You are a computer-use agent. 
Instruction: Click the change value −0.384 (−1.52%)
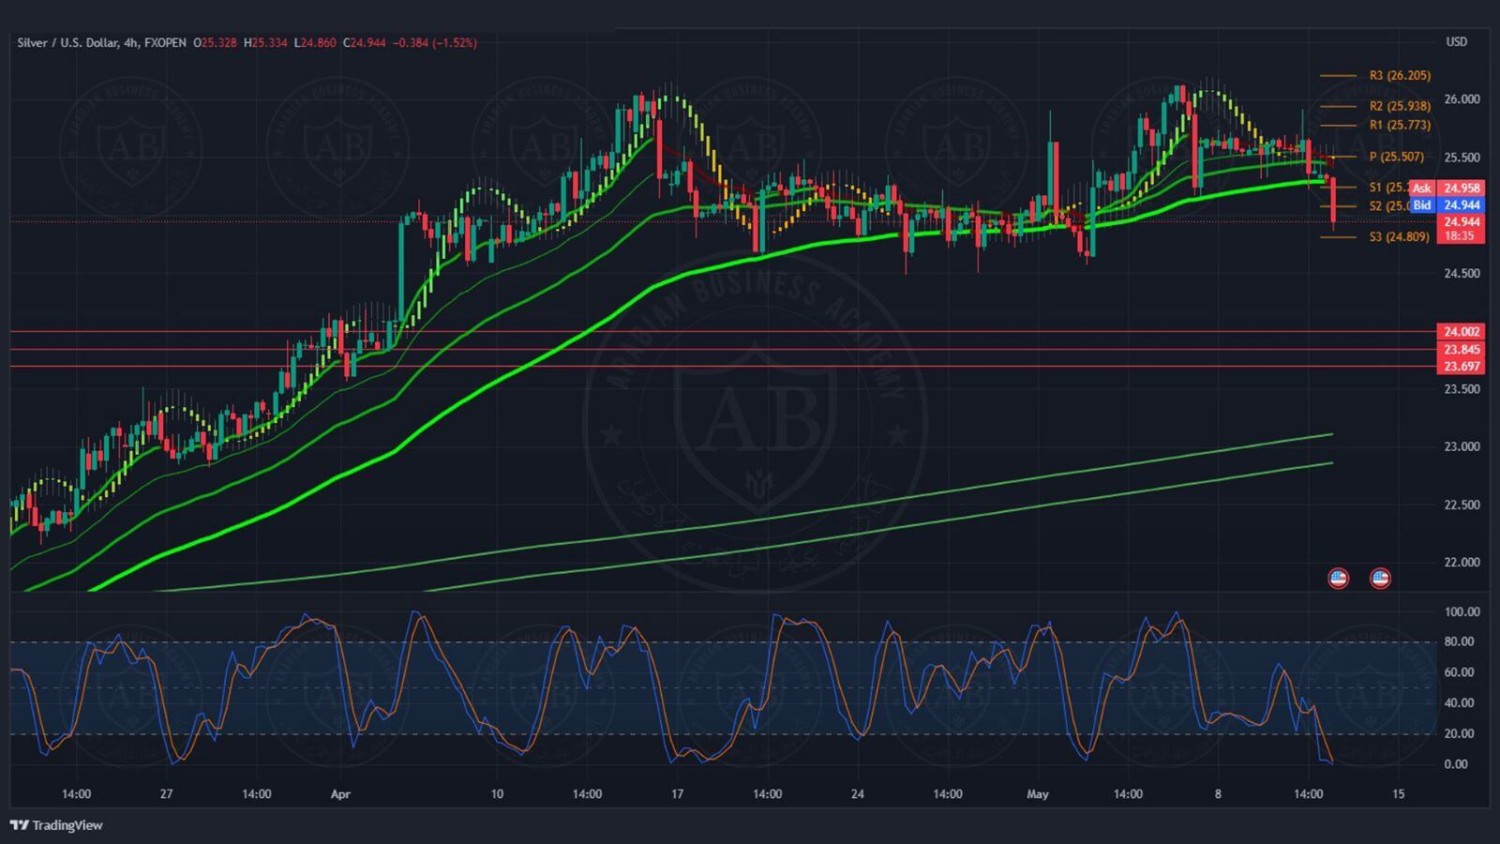(435, 43)
